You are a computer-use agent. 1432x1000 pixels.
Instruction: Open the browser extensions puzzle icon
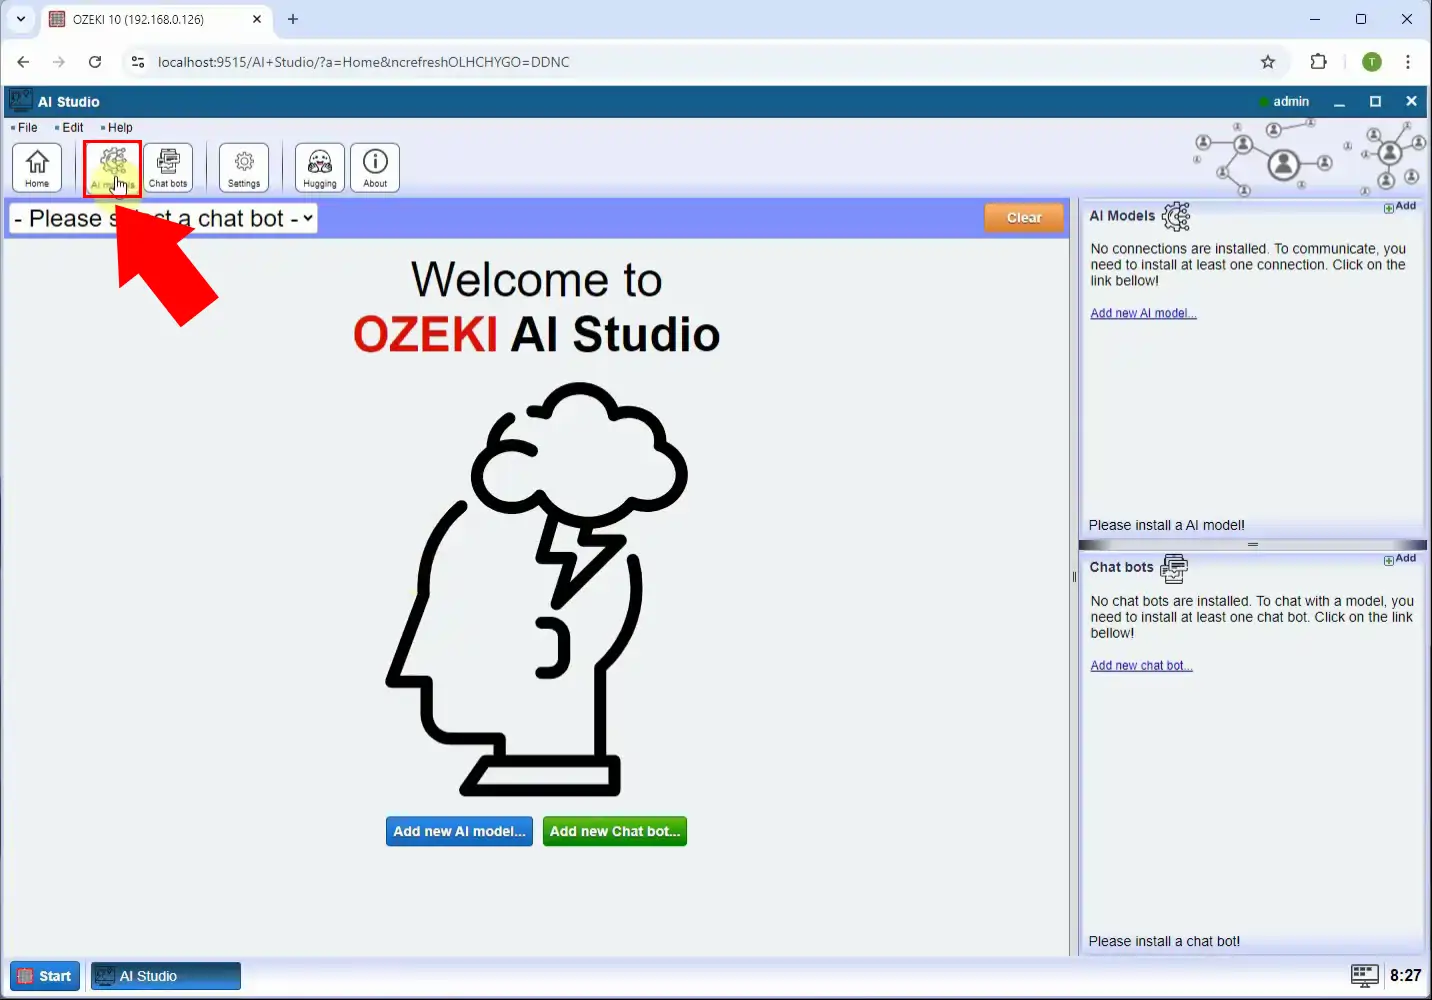click(1318, 62)
